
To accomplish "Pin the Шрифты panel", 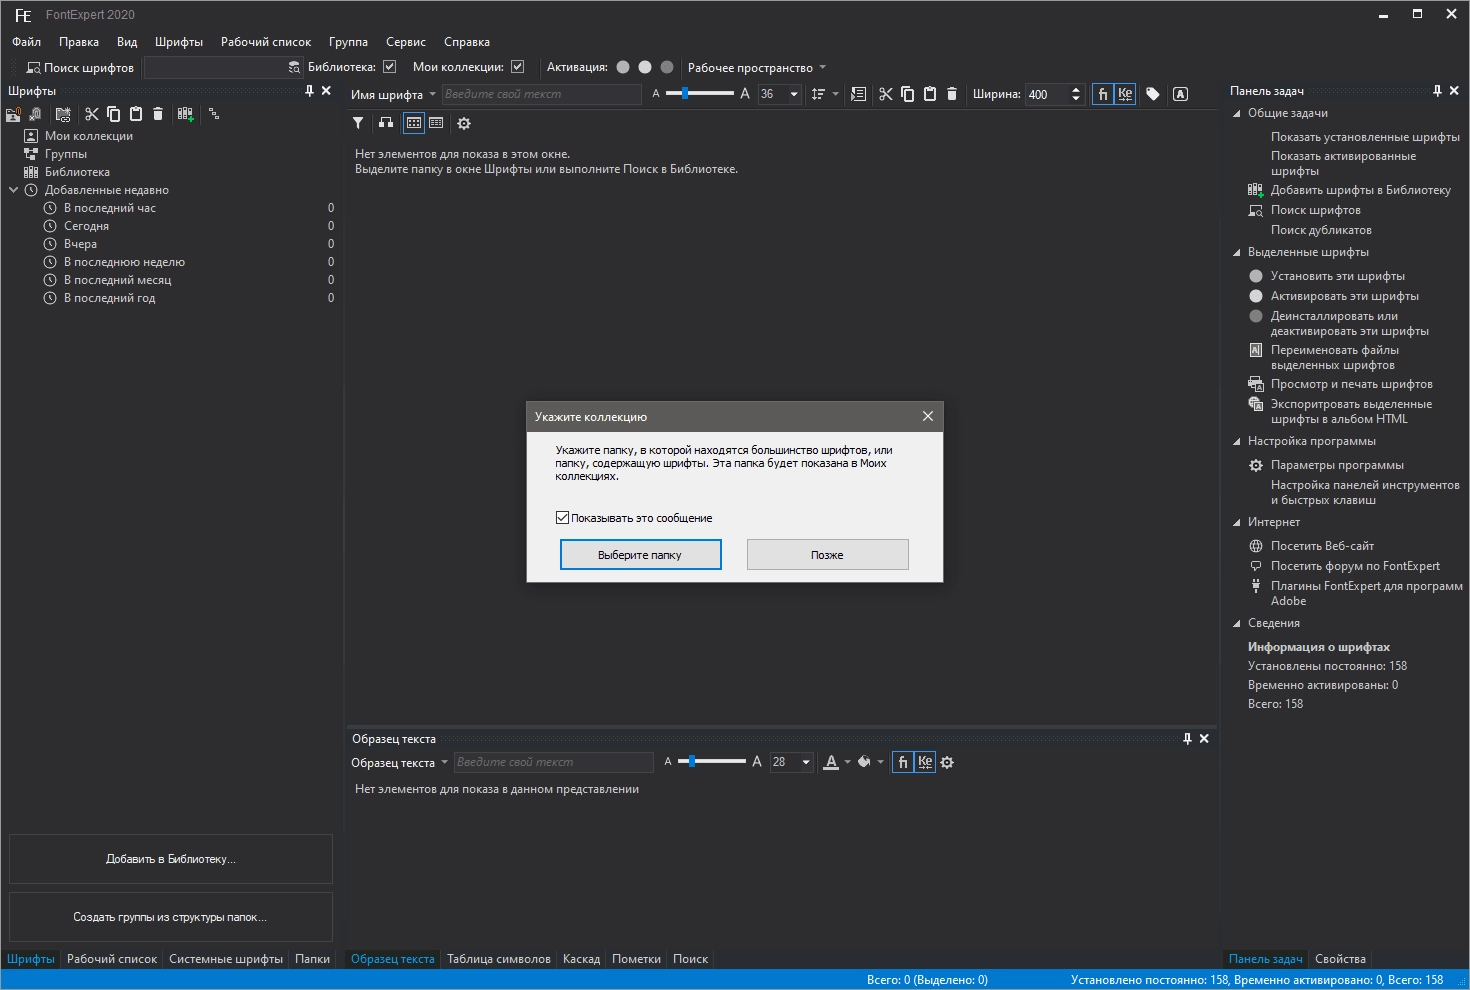I will [x=309, y=91].
